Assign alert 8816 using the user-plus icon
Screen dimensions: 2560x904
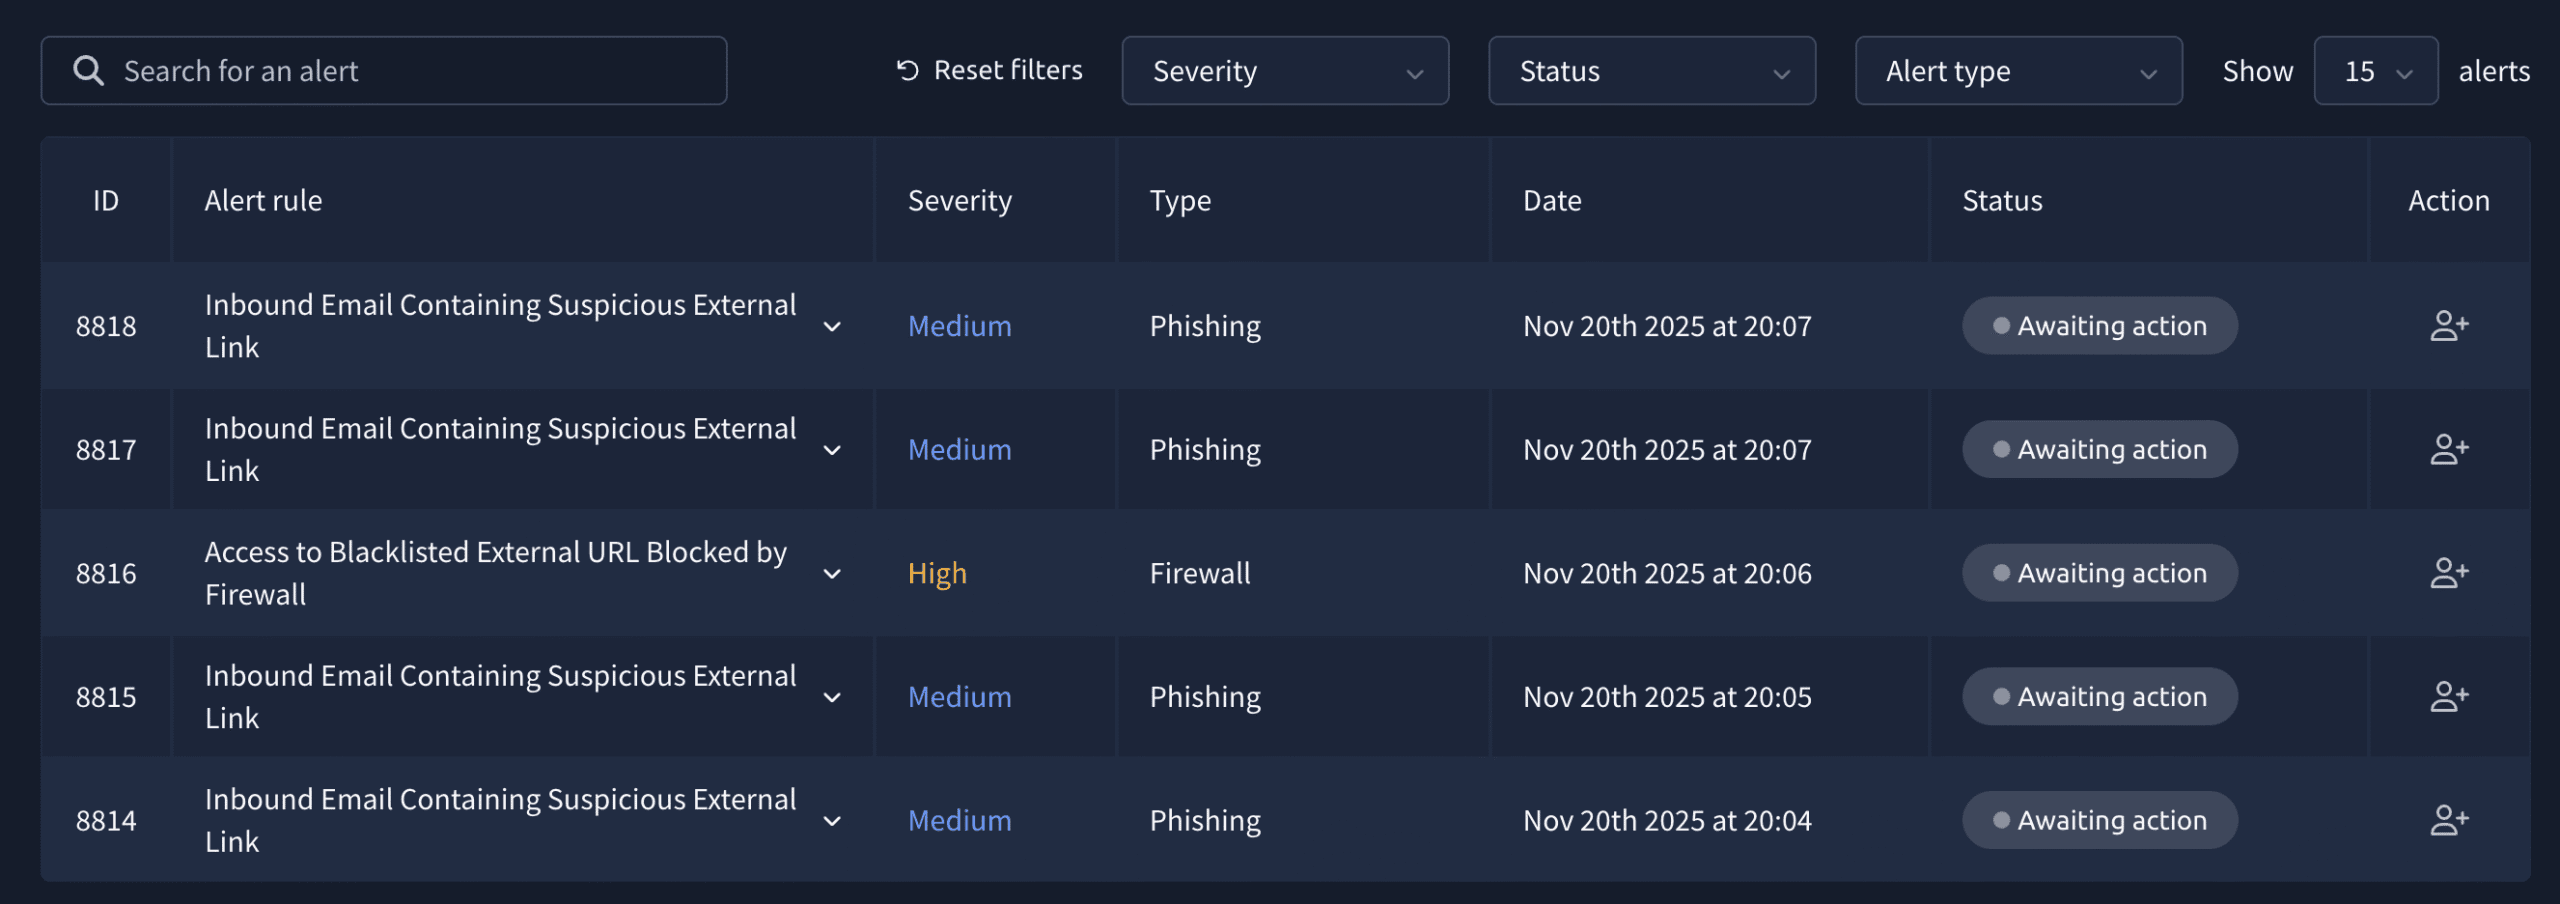[2449, 573]
